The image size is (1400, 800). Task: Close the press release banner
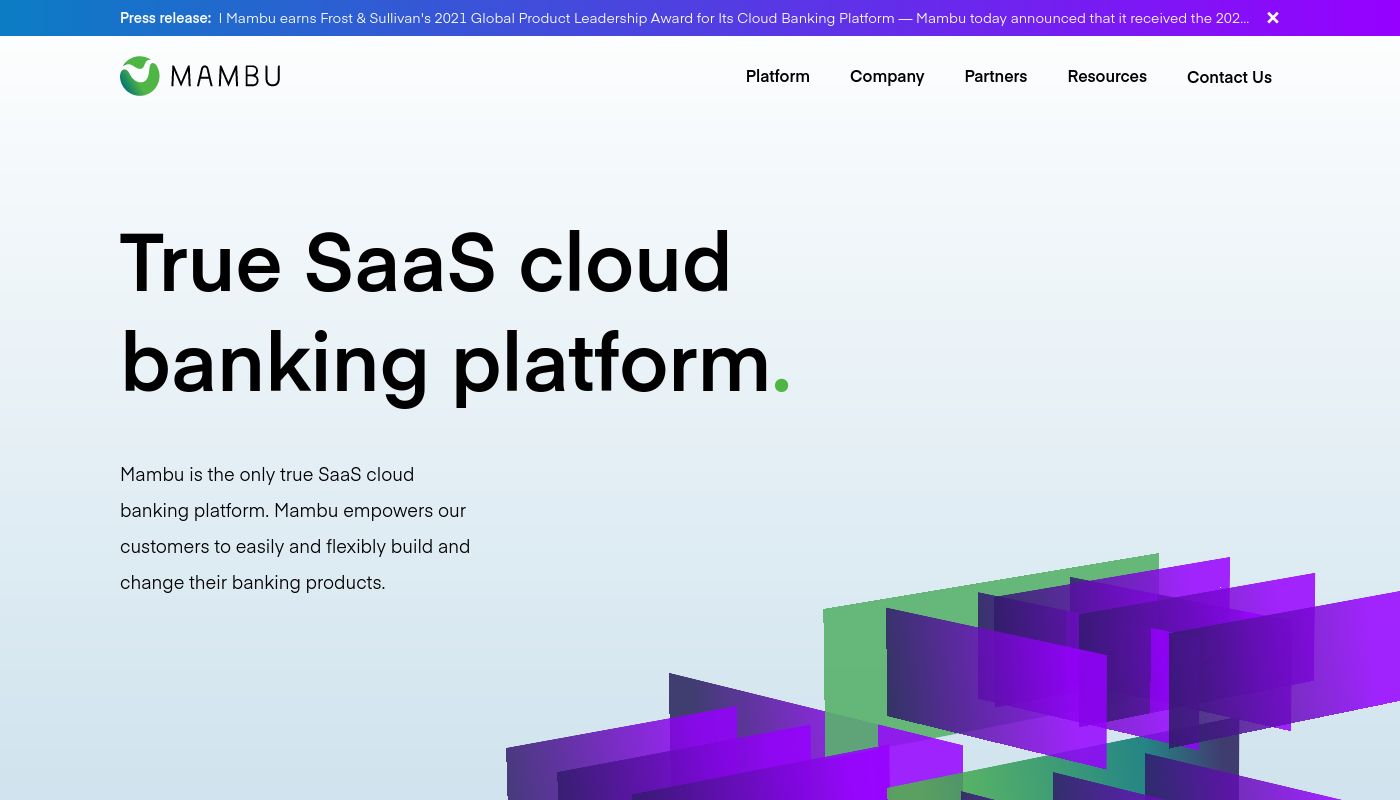coord(1272,18)
